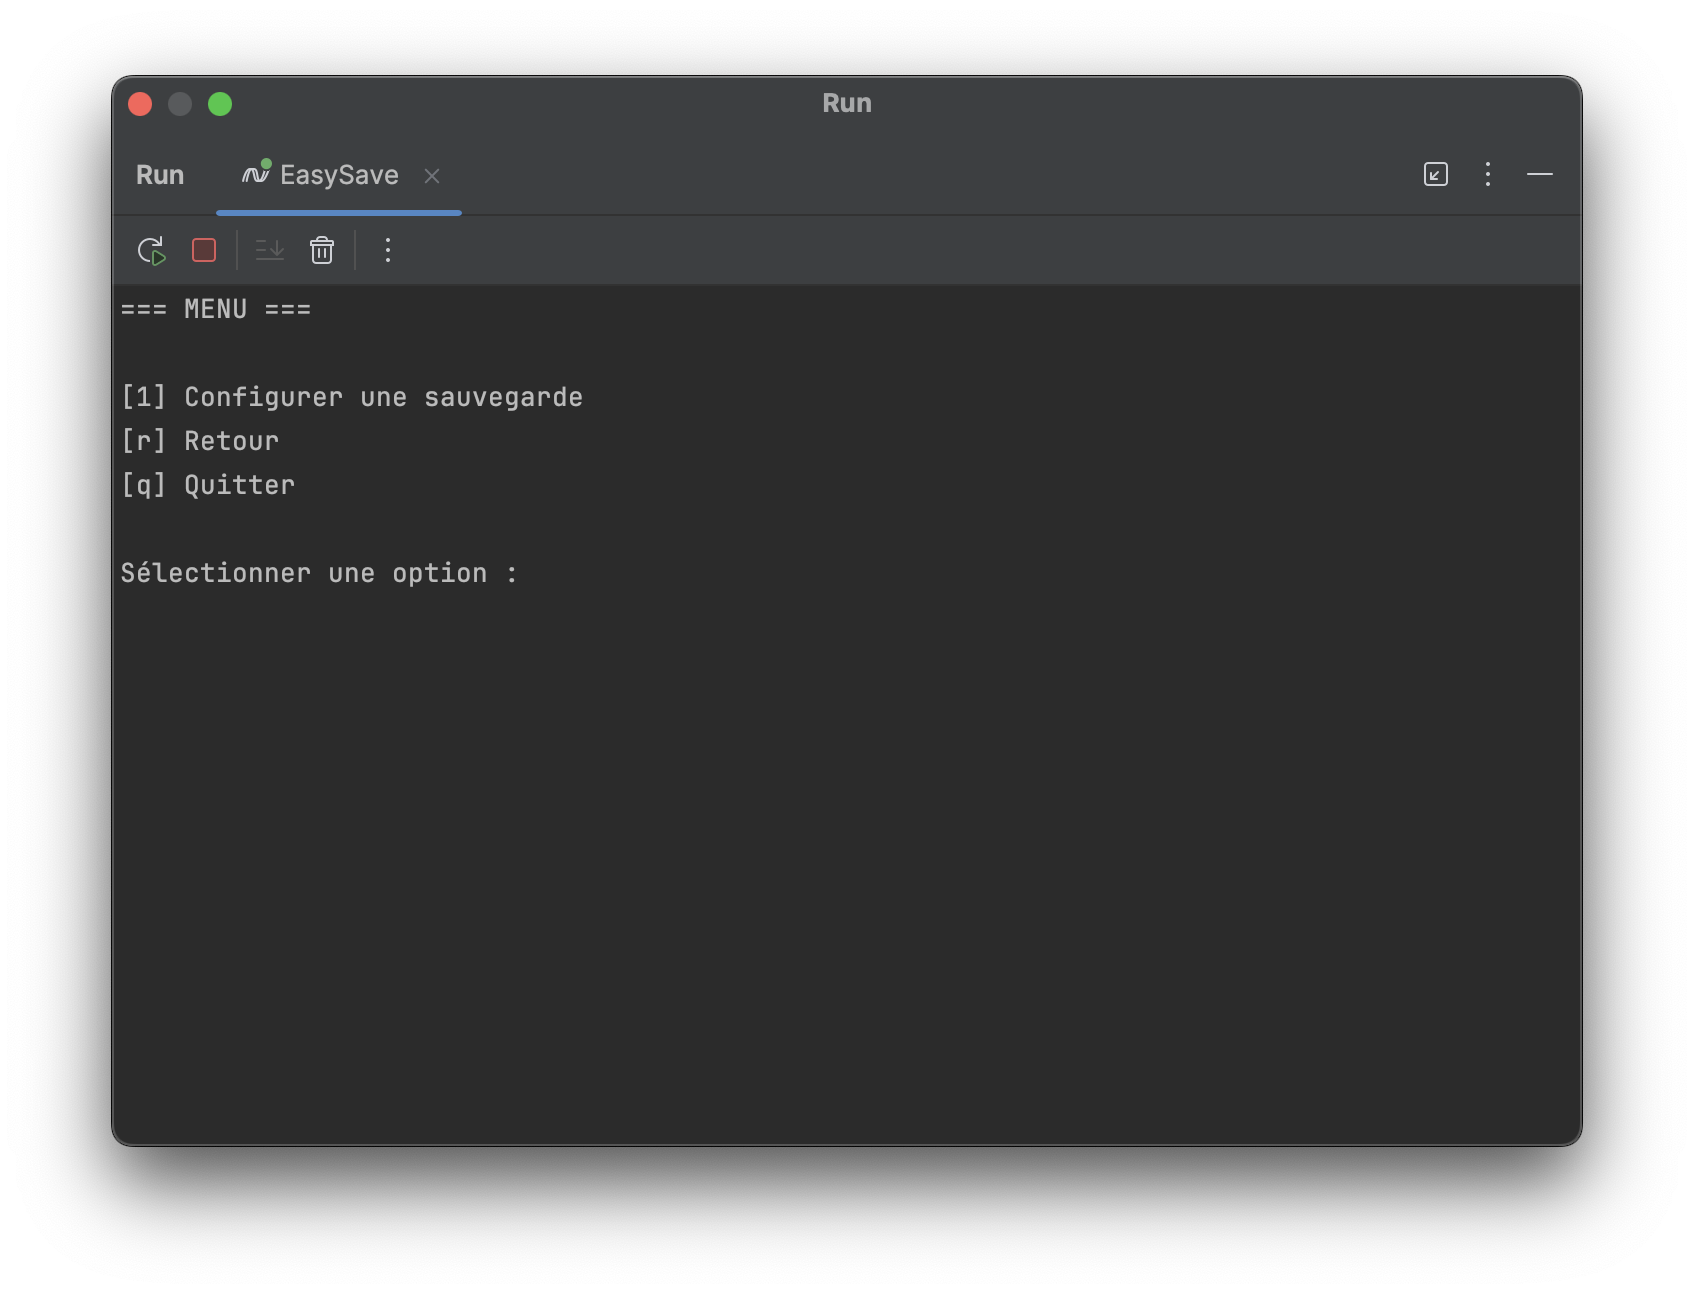The height and width of the screenshot is (1294, 1694).
Task: Click the EasySave app icon on its tab
Action: 254,174
